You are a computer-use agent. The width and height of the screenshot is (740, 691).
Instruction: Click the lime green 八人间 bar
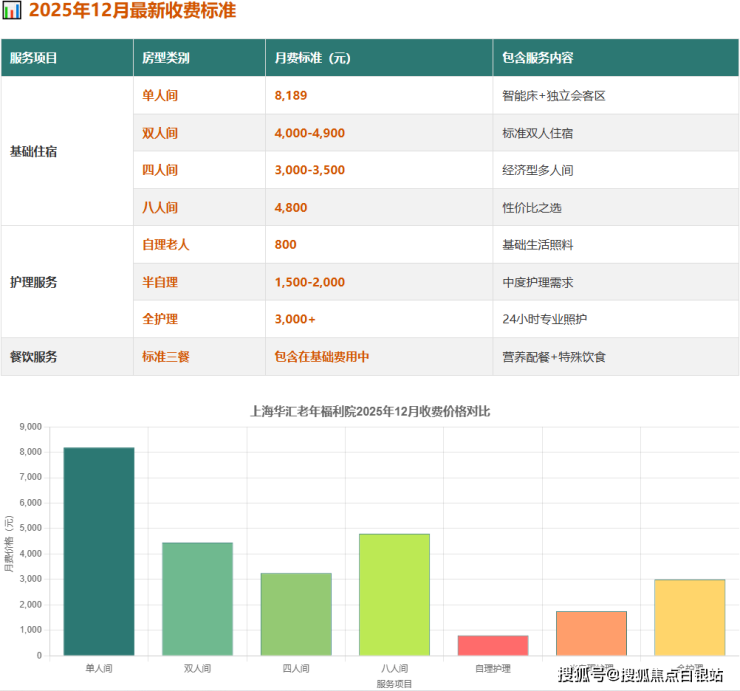tap(394, 595)
